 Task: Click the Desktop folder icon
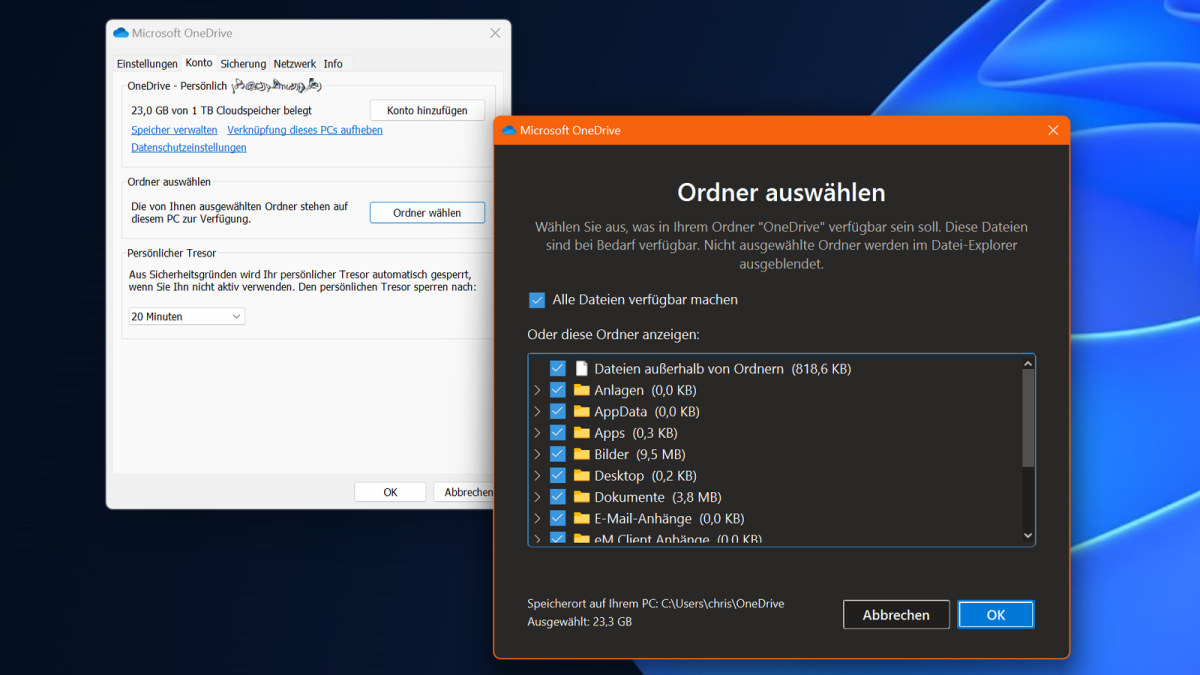click(582, 475)
